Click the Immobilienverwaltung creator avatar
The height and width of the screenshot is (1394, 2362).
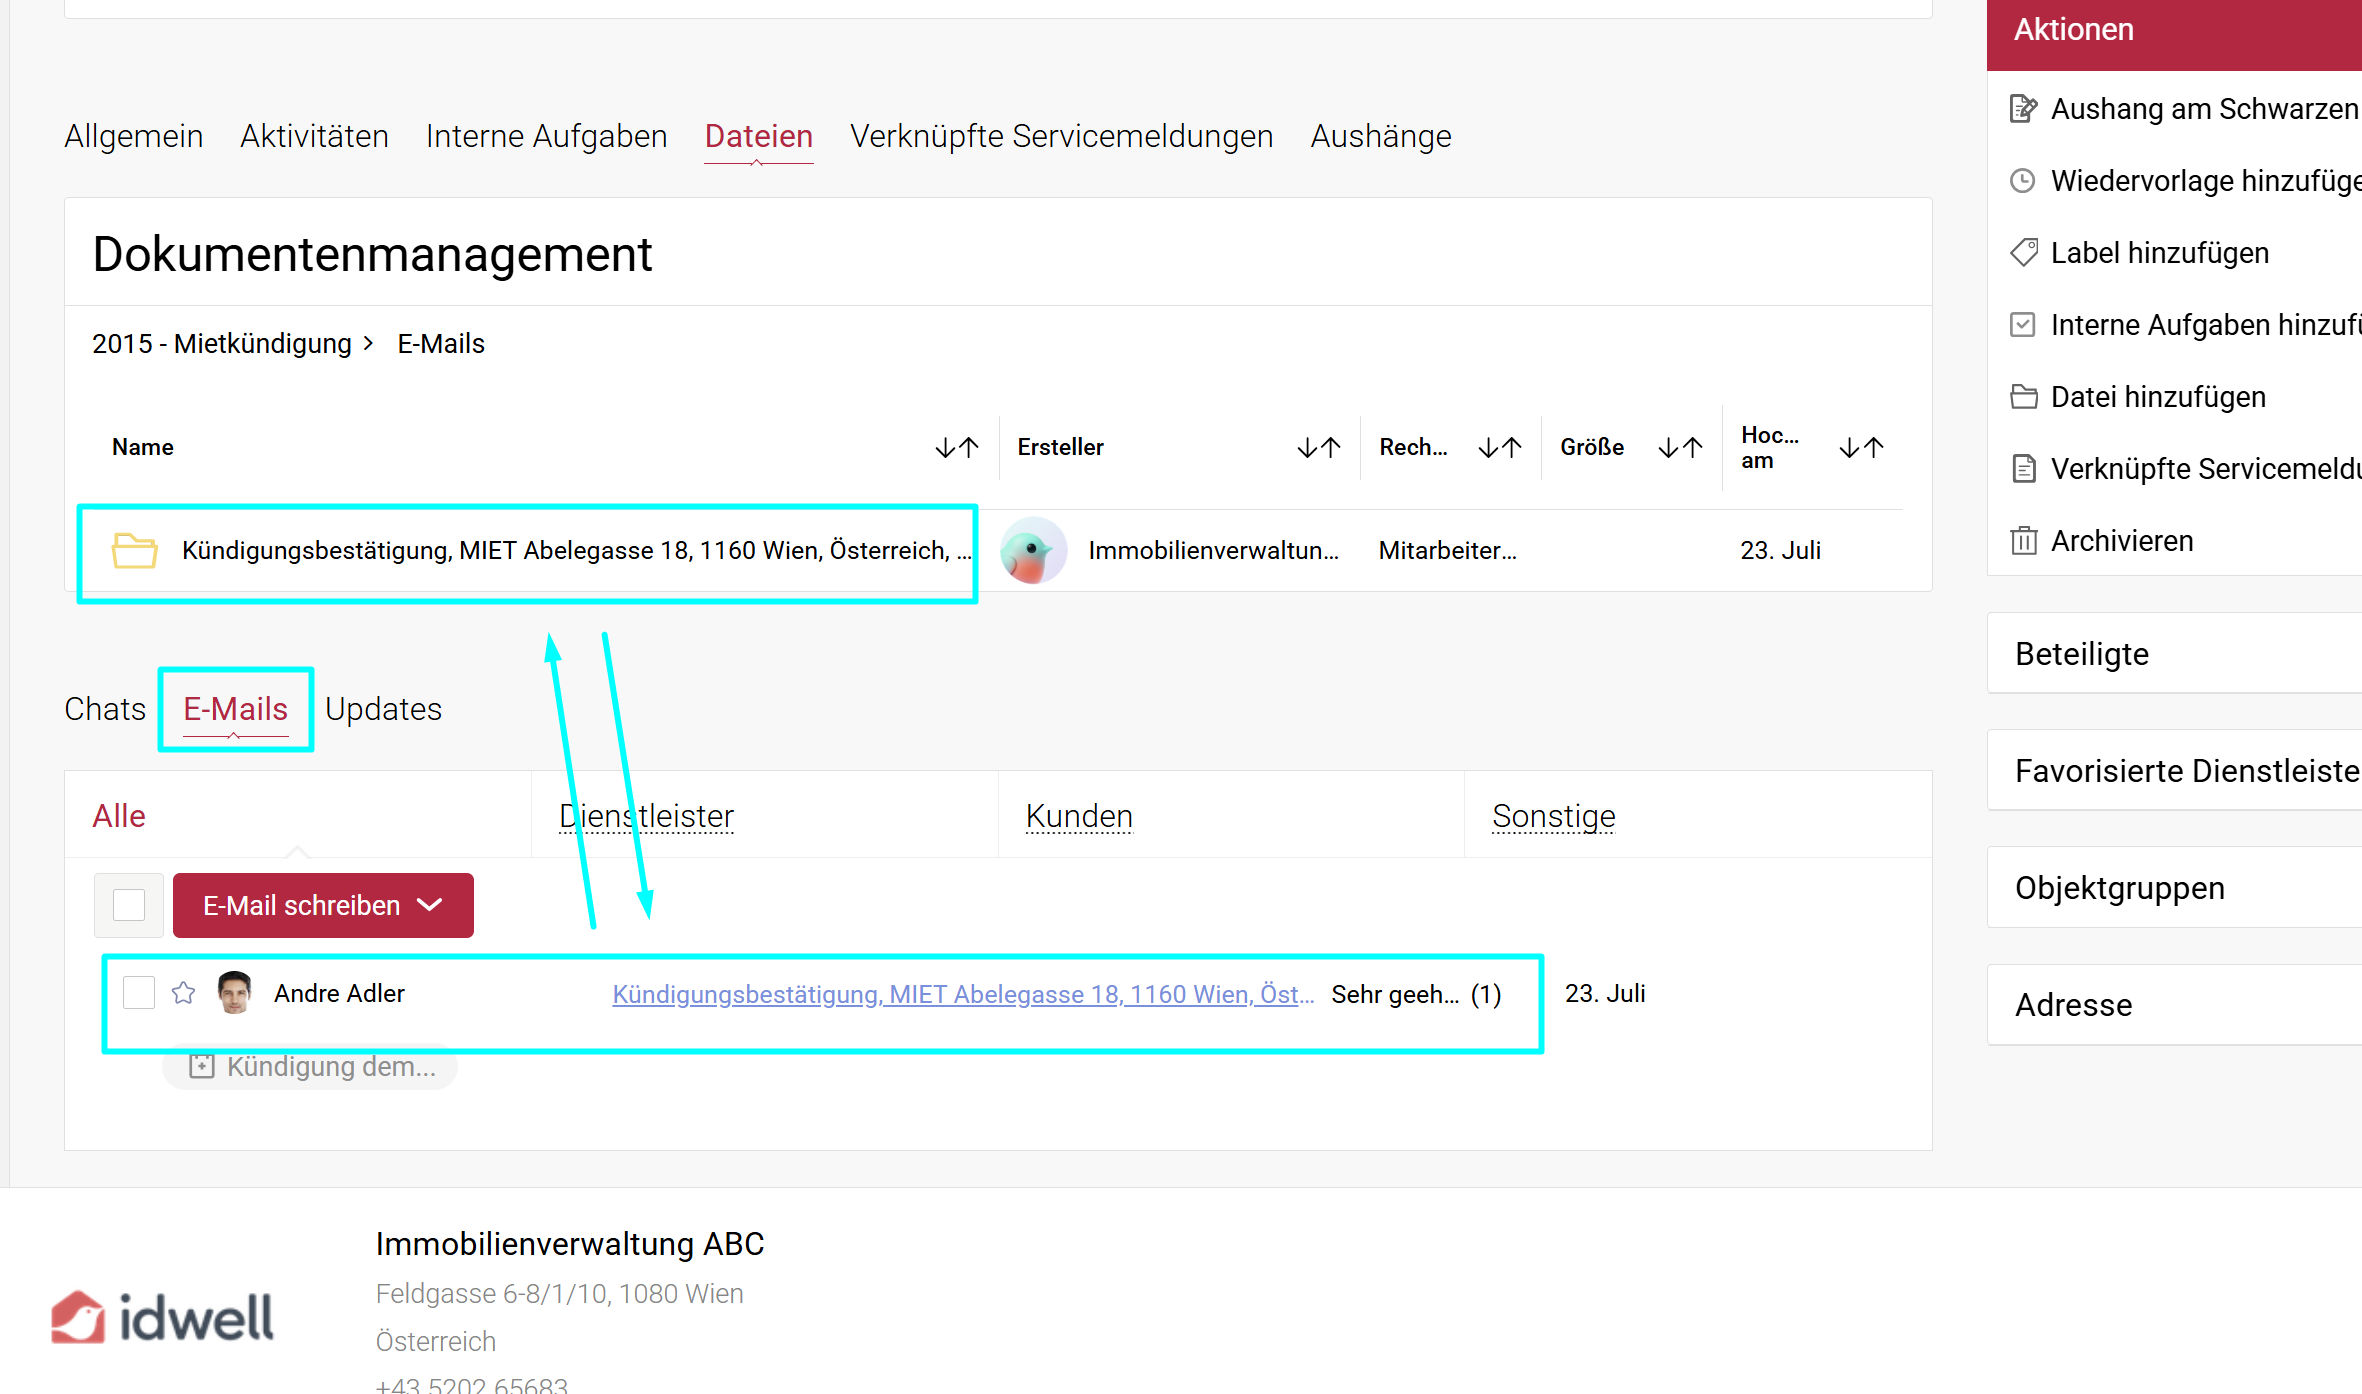pos(1033,551)
